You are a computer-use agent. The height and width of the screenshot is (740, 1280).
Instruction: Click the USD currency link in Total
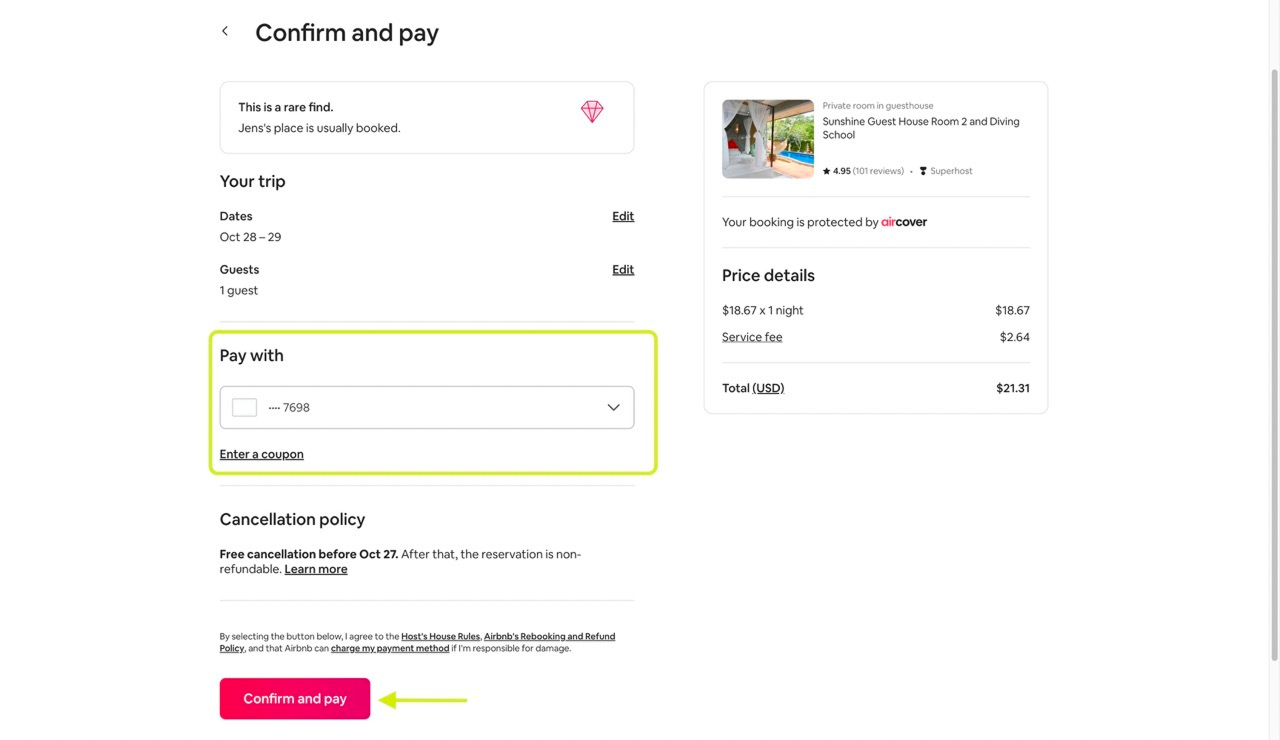(x=768, y=388)
